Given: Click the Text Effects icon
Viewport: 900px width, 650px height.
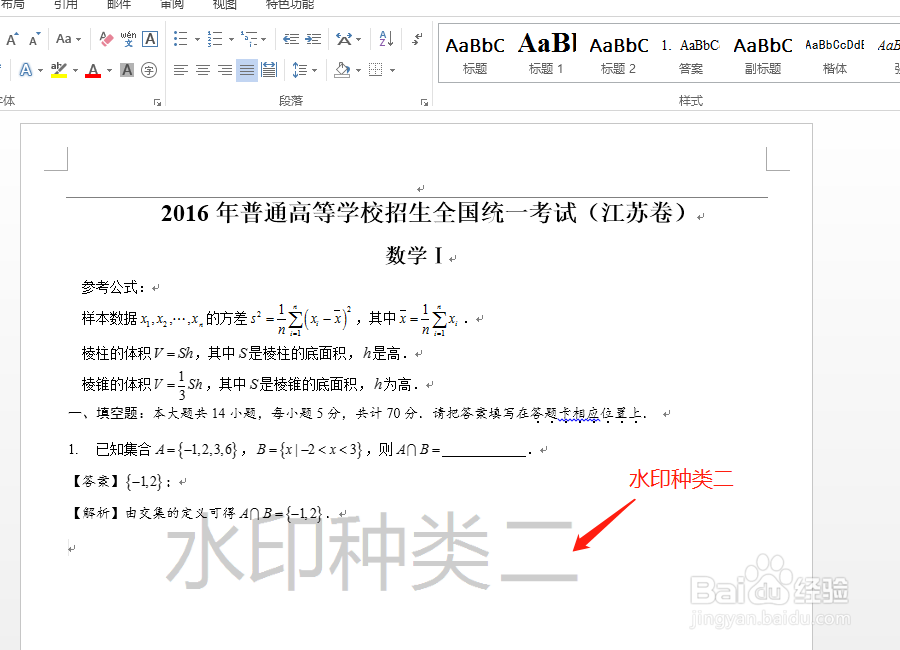Looking at the screenshot, I should pyautogui.click(x=26, y=69).
